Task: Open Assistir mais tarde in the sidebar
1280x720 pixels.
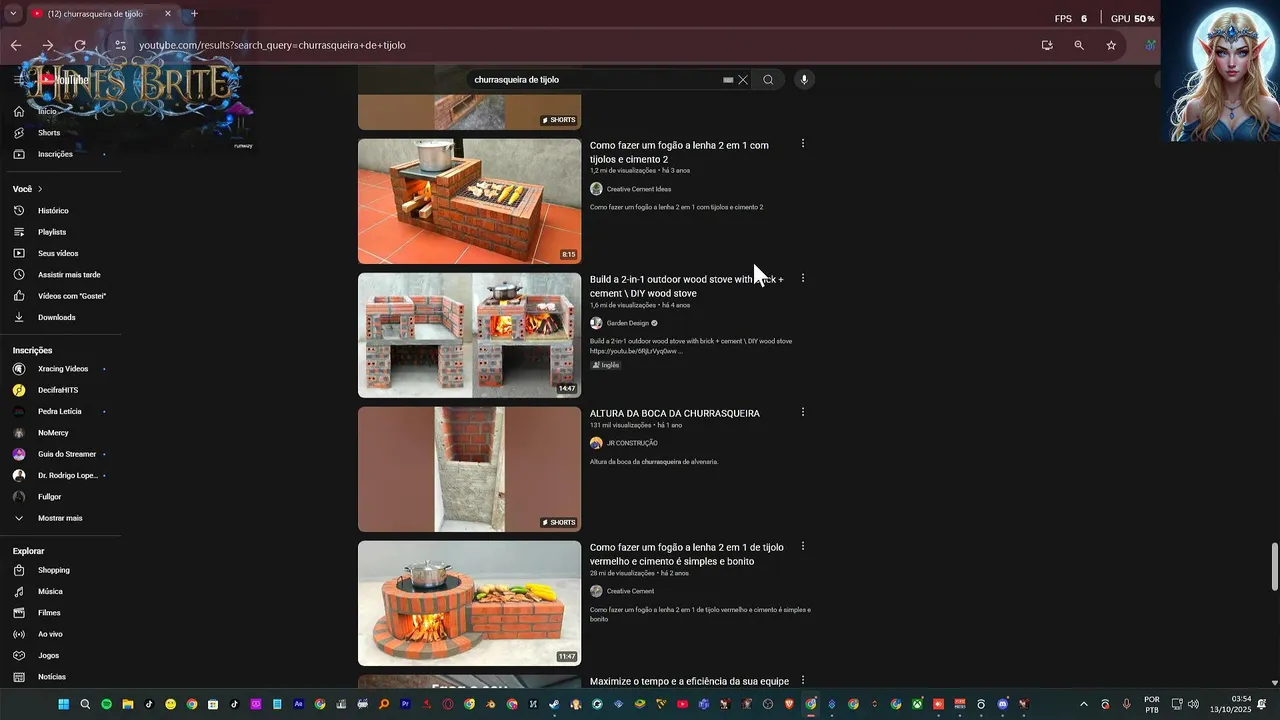Action: click(x=69, y=275)
